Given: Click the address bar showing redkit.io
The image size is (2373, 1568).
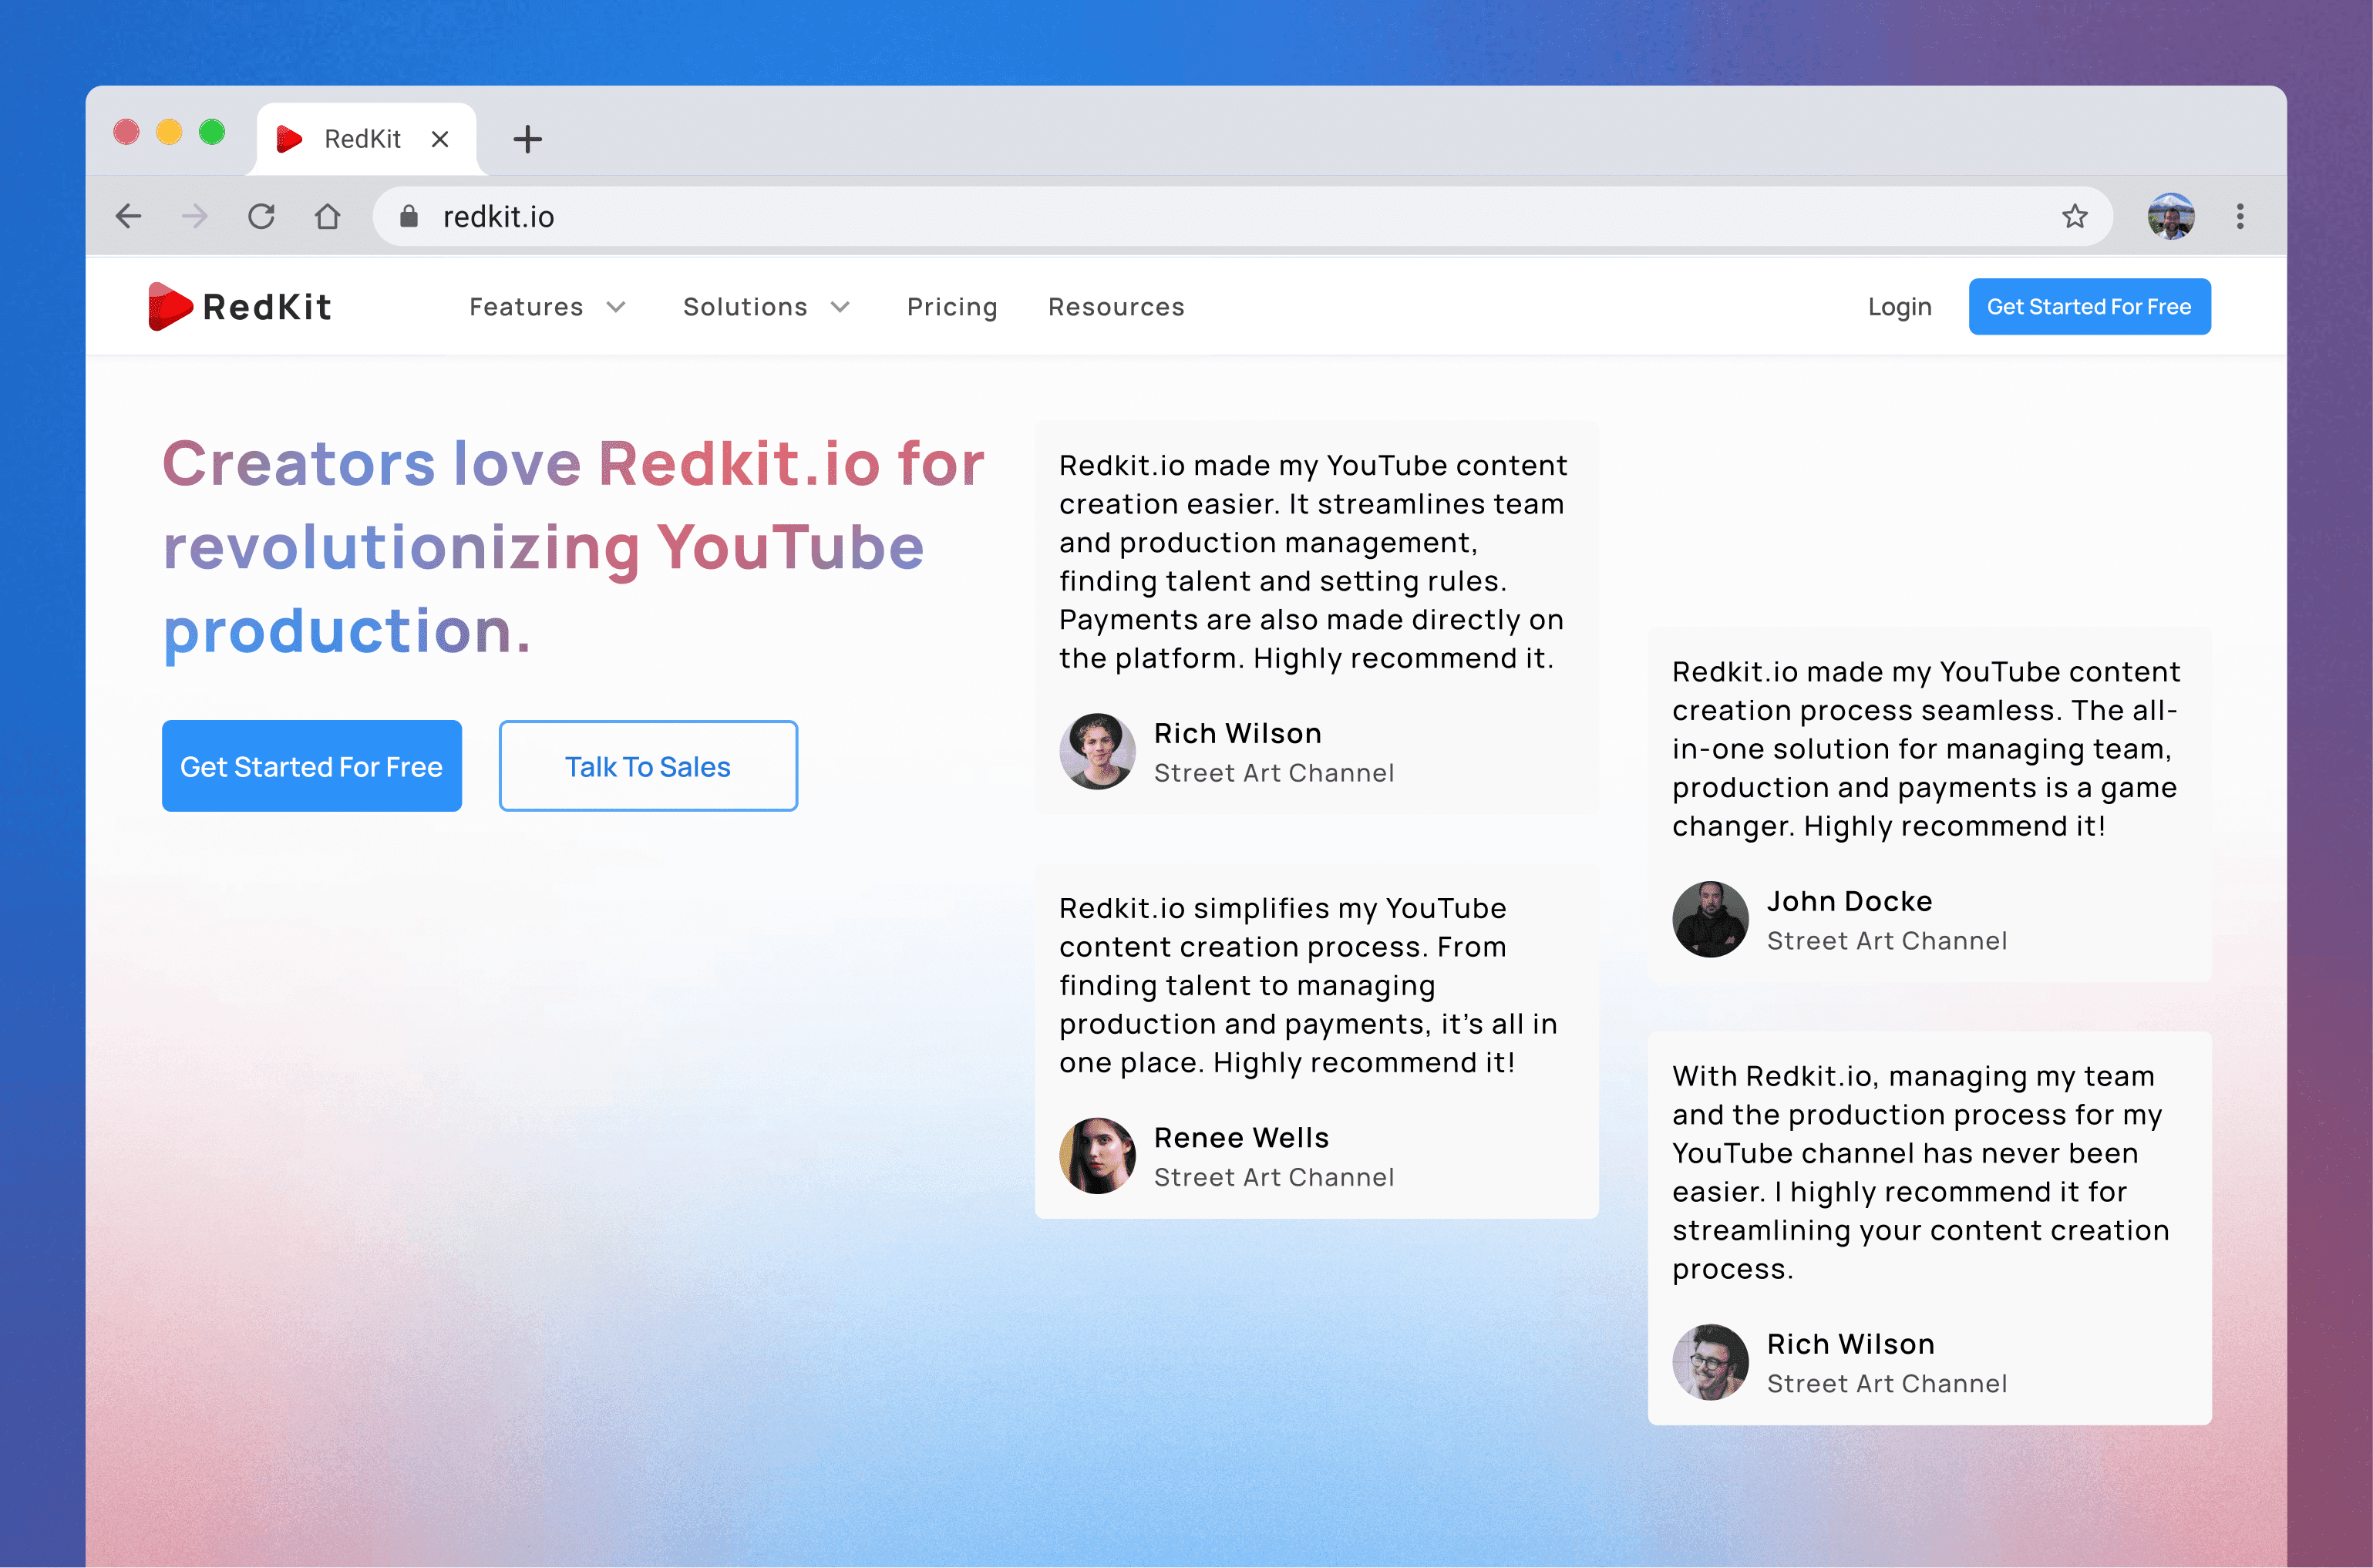Looking at the screenshot, I should (x=1200, y=216).
